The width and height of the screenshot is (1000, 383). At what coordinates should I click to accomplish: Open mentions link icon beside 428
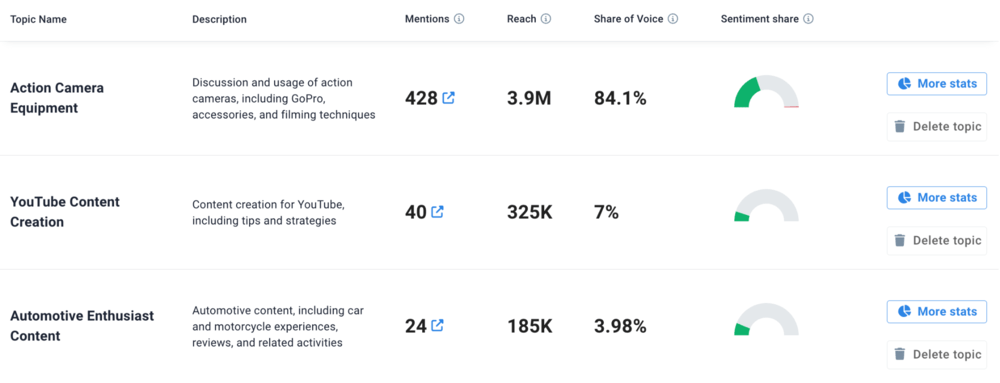click(x=448, y=98)
